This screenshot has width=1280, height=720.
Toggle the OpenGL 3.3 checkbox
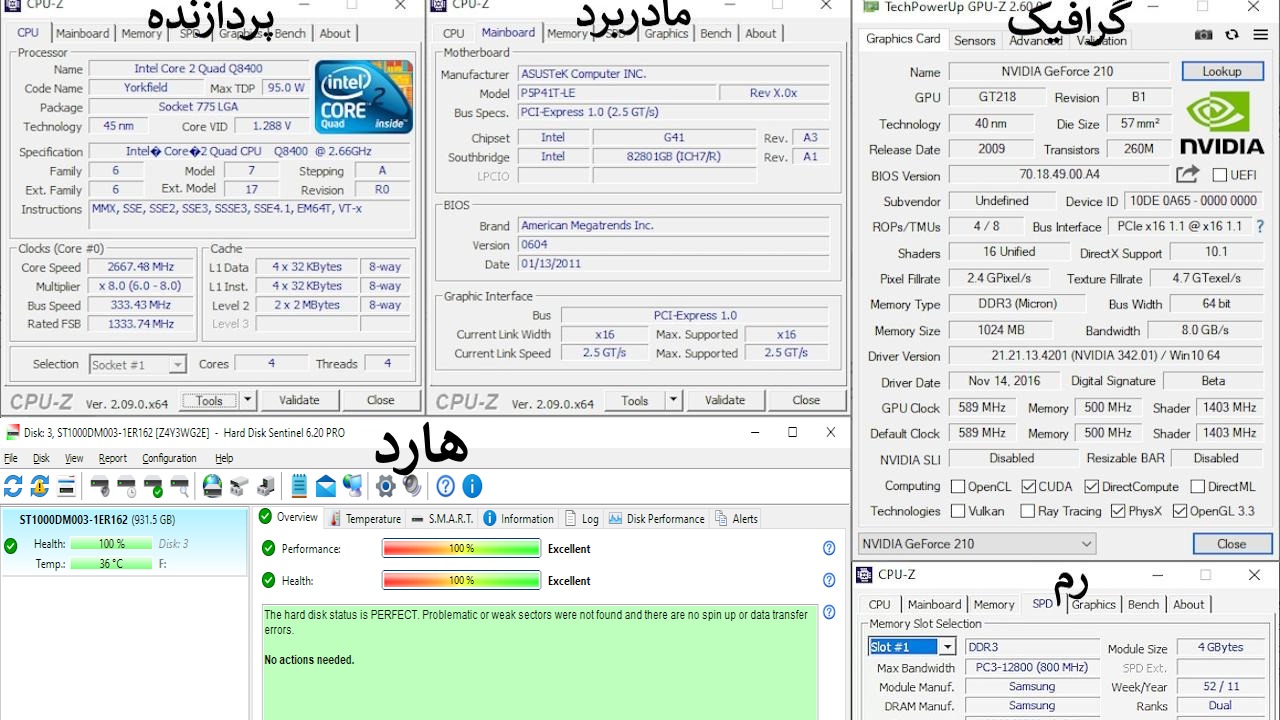(x=1180, y=511)
